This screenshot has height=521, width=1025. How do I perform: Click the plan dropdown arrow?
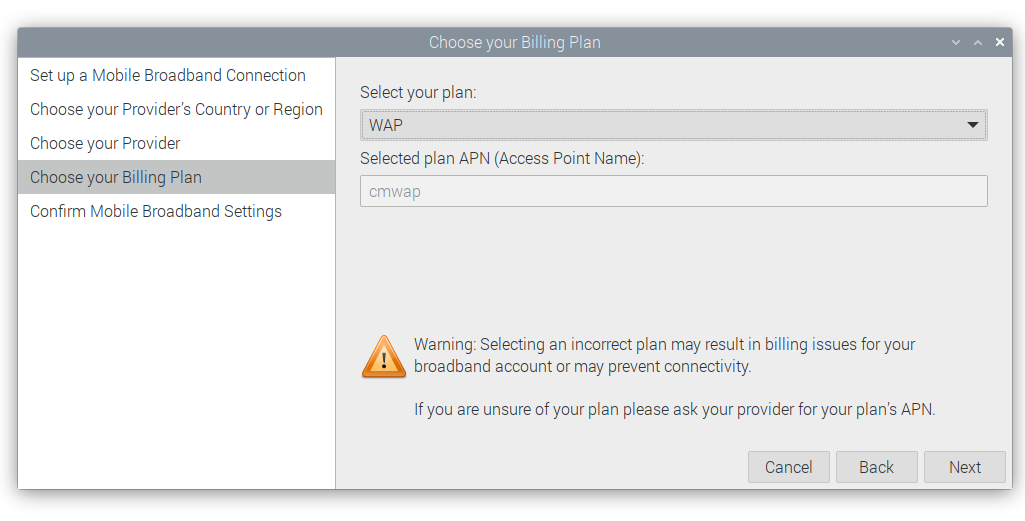click(973, 125)
